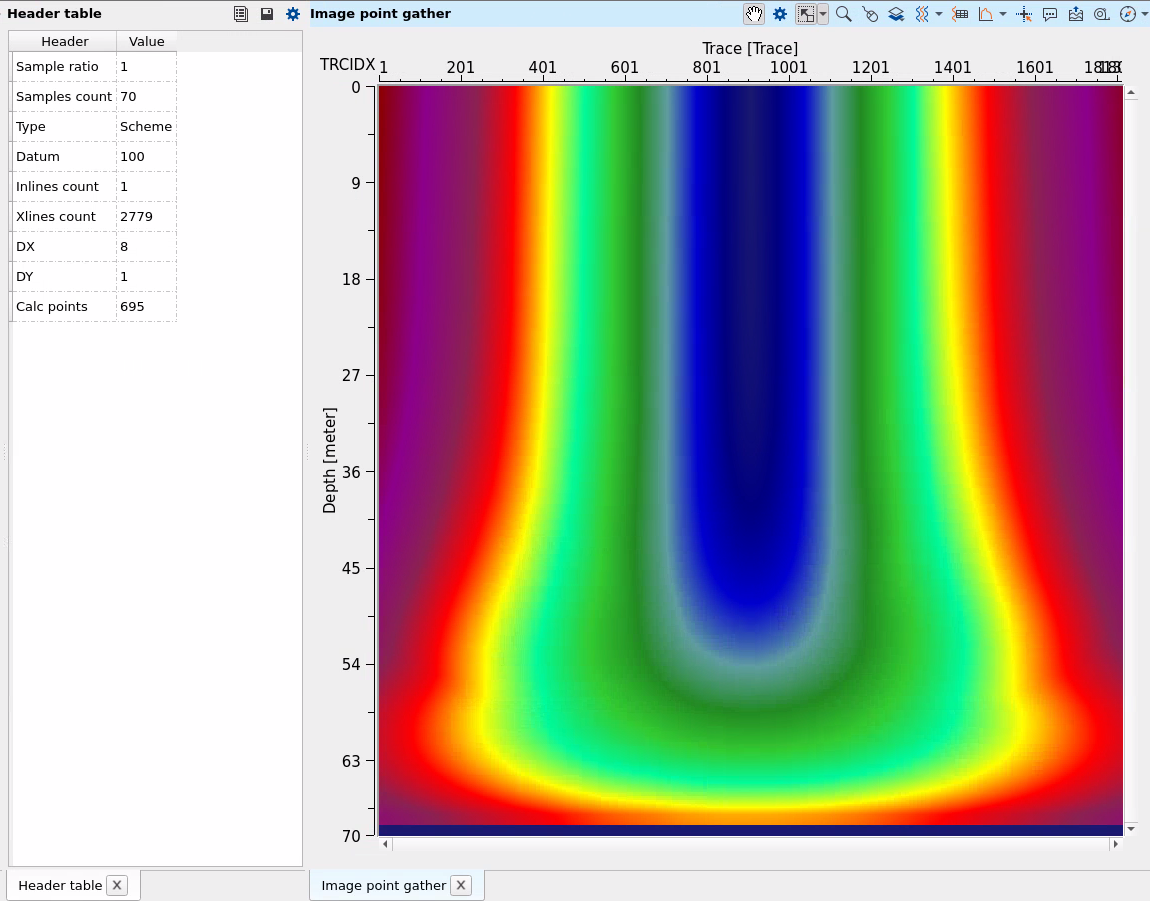1150x901 pixels.
Task: Click the copy table icon in Header table toolbar
Action: pyautogui.click(x=240, y=13)
